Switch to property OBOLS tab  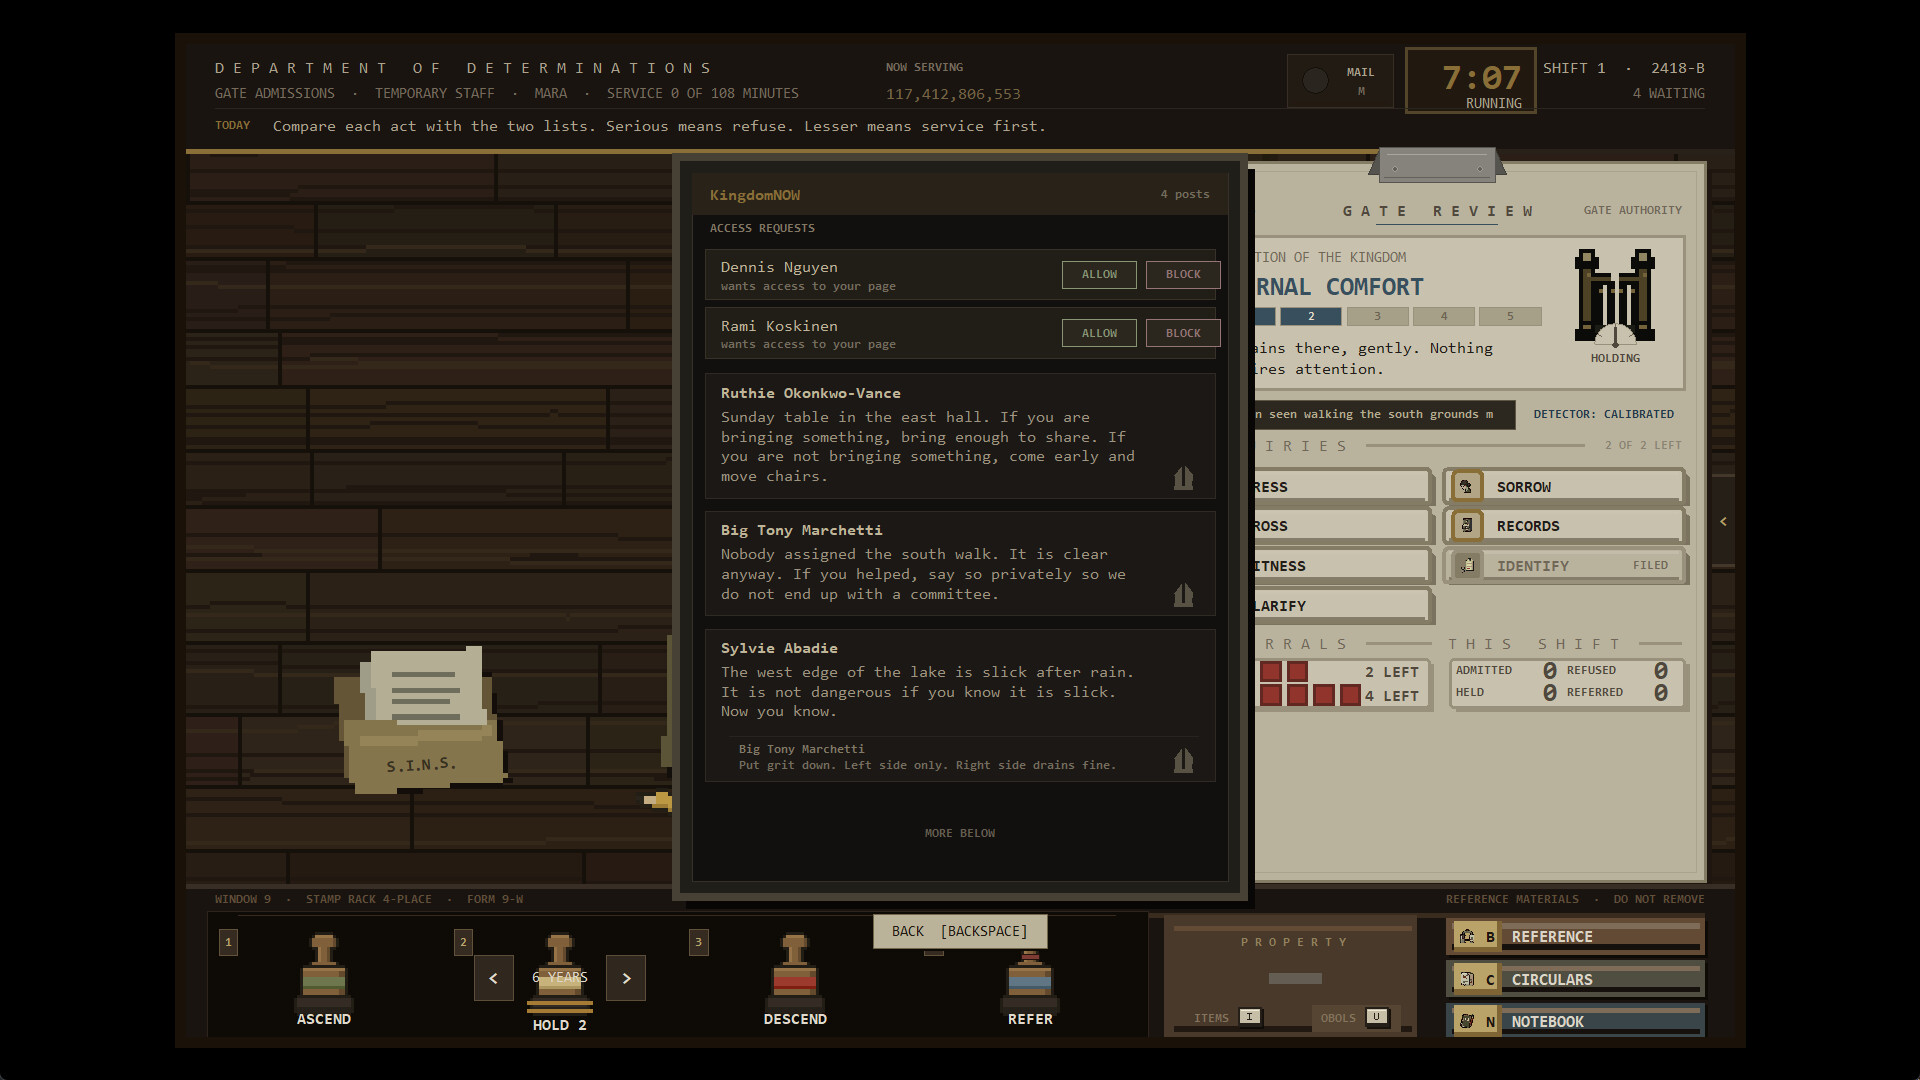click(x=1354, y=1018)
